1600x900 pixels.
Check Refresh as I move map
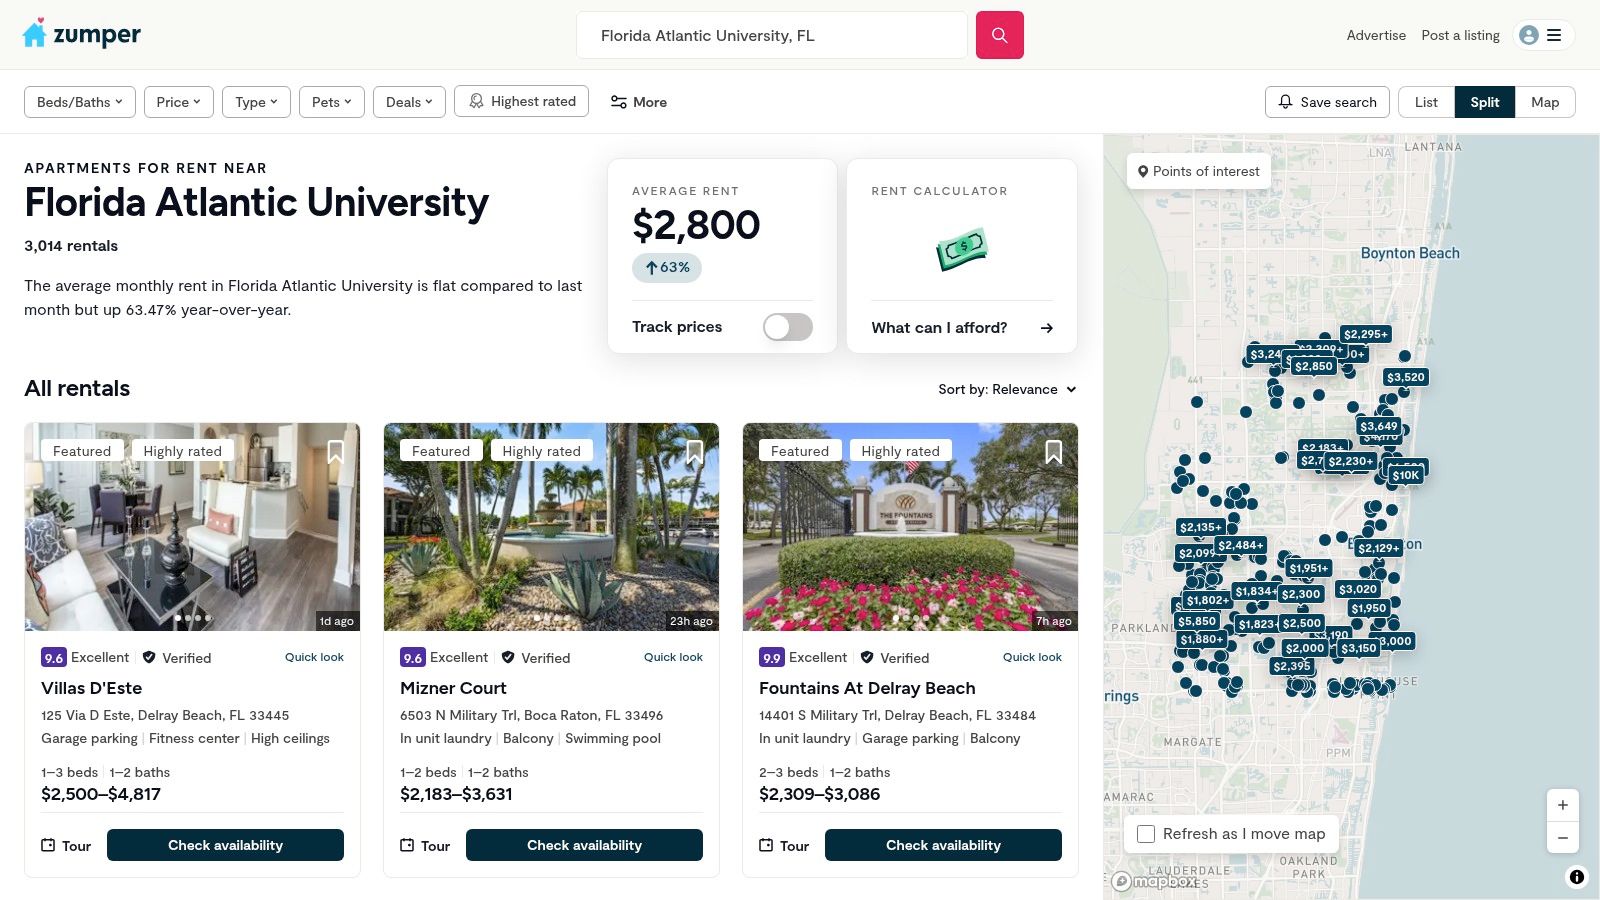[x=1147, y=834]
